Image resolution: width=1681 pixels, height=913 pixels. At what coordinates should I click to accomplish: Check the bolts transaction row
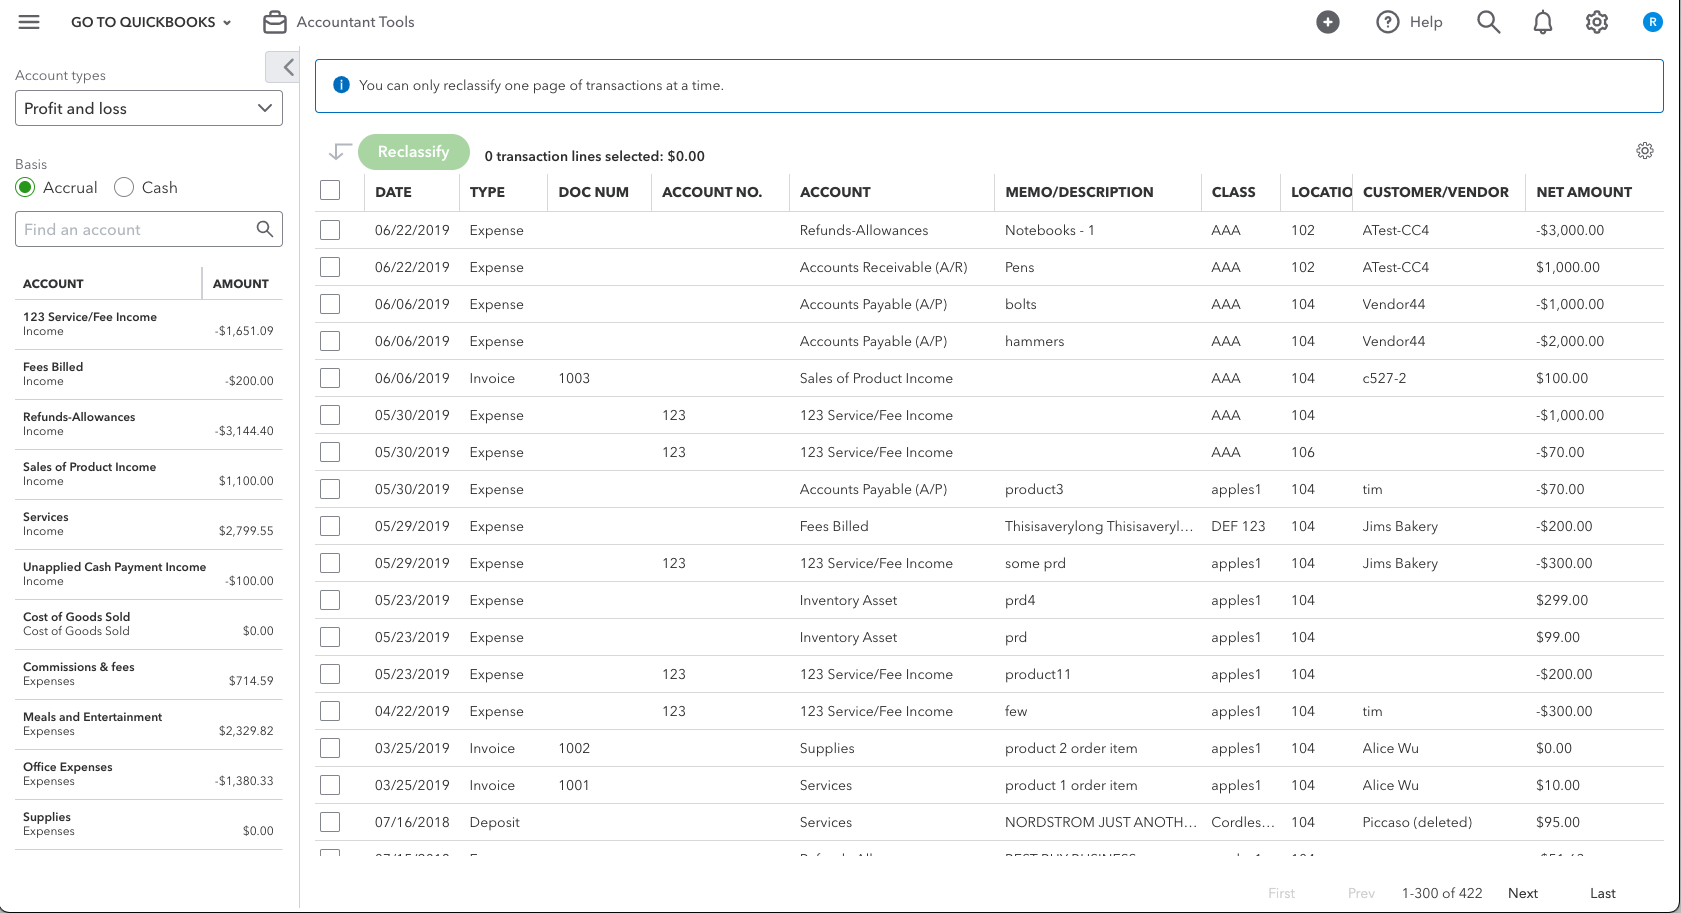click(330, 304)
